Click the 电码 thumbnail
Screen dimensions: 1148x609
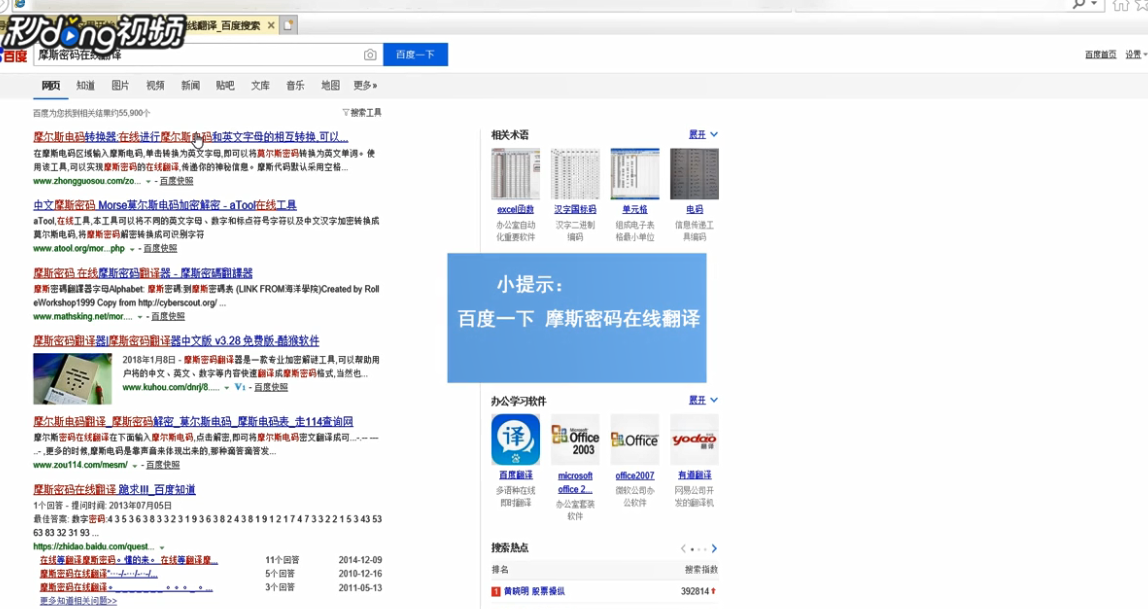[694, 173]
